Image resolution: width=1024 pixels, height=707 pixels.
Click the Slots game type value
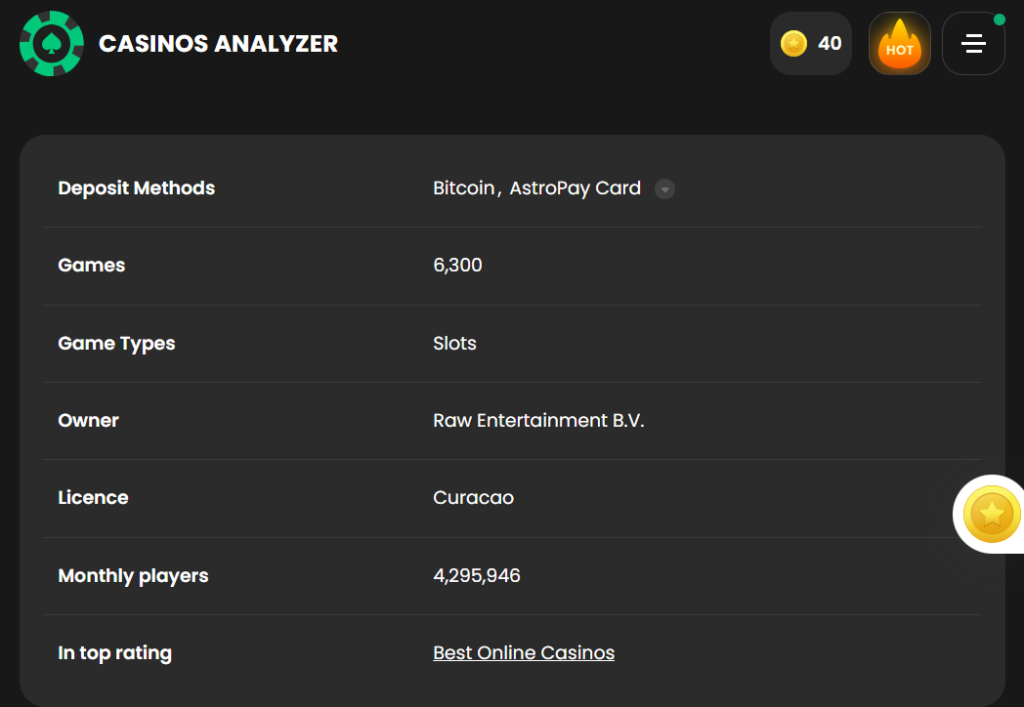coord(454,343)
